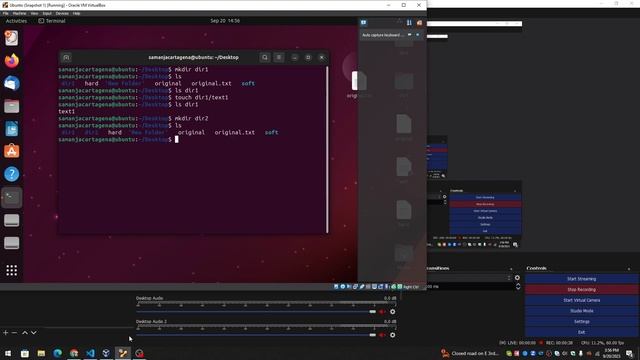Click Start Virtual Camera in OBS
The width and height of the screenshot is (640, 360).
(x=581, y=300)
